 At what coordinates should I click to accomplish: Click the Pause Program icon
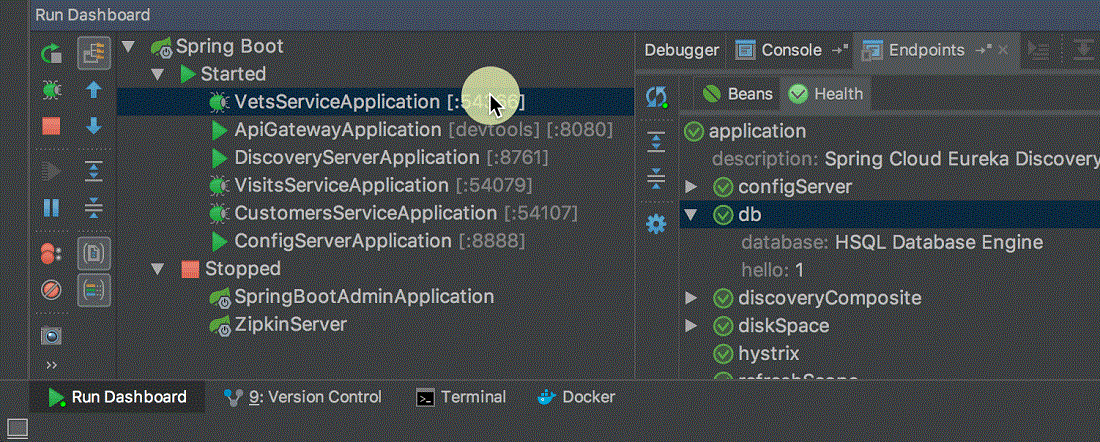(51, 208)
